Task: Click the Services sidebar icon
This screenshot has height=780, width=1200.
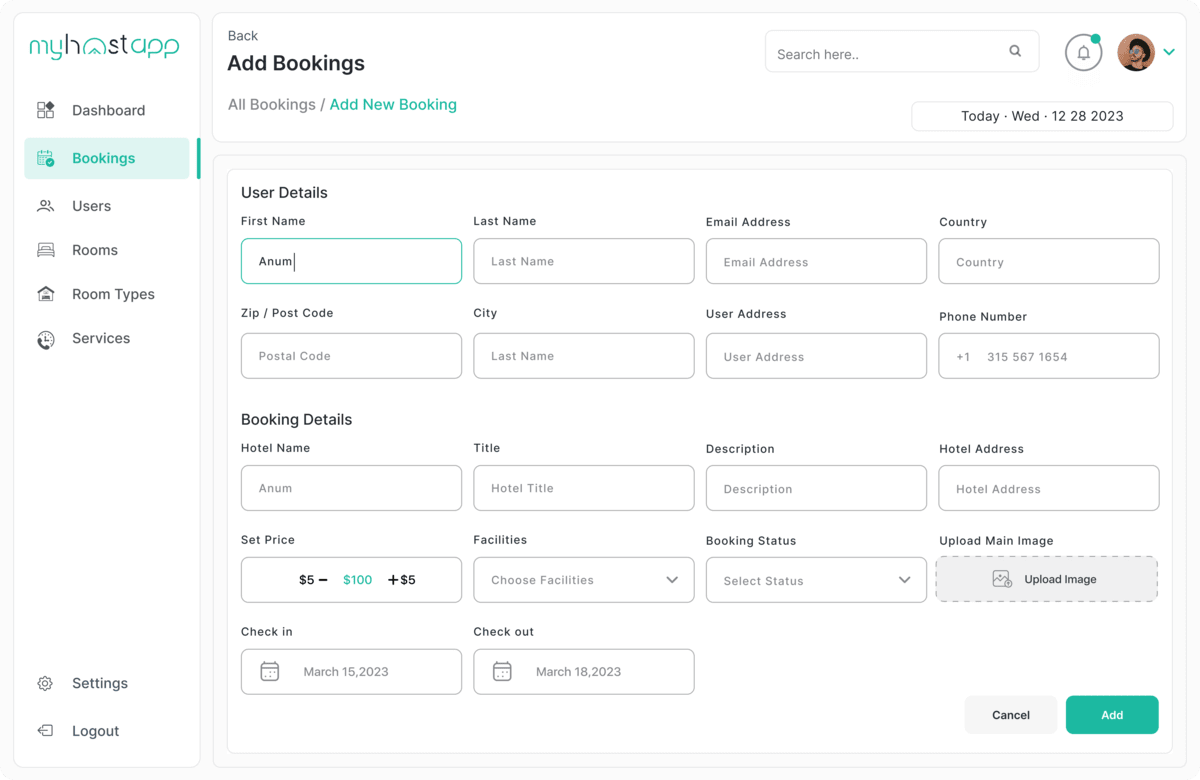Action: tap(46, 339)
